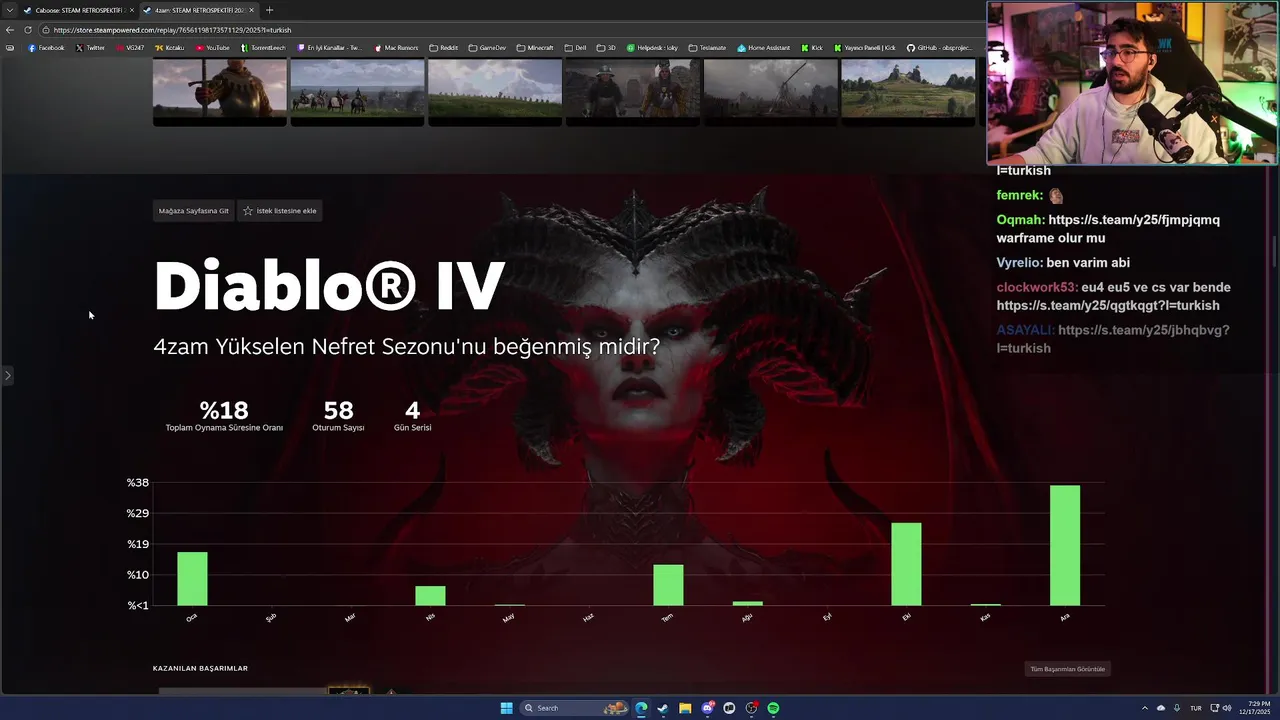The image size is (1280, 720).
Task: Open the volume control in system tray
Action: tap(1226, 708)
